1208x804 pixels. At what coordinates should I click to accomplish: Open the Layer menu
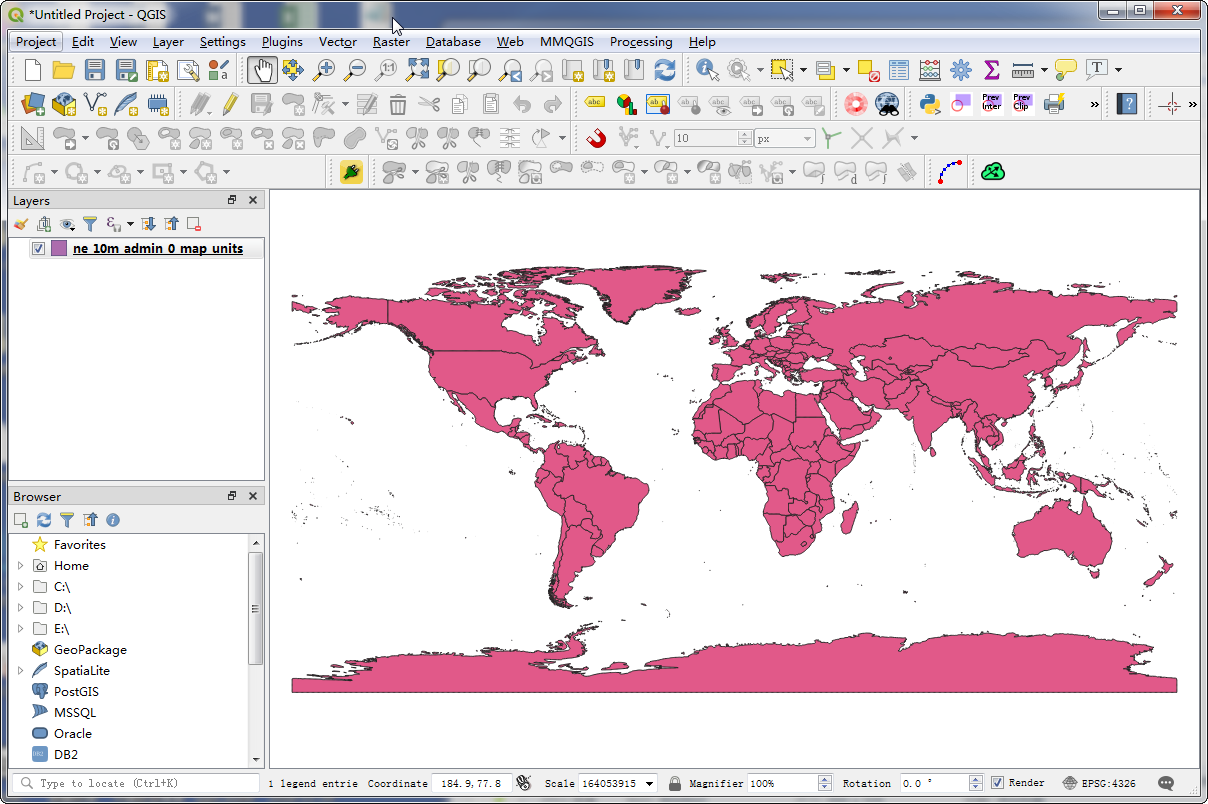[x=168, y=42]
